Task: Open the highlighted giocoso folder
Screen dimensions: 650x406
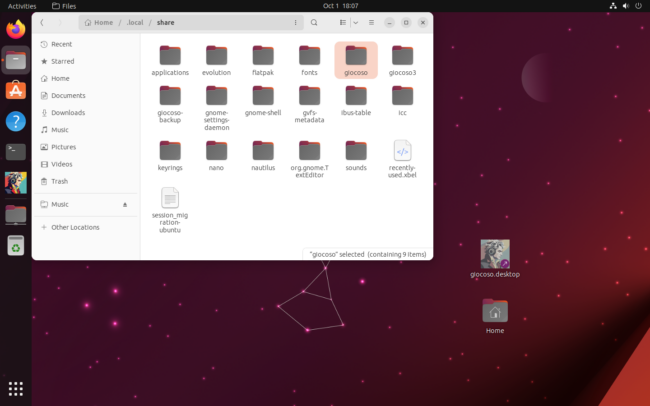Action: click(x=356, y=61)
